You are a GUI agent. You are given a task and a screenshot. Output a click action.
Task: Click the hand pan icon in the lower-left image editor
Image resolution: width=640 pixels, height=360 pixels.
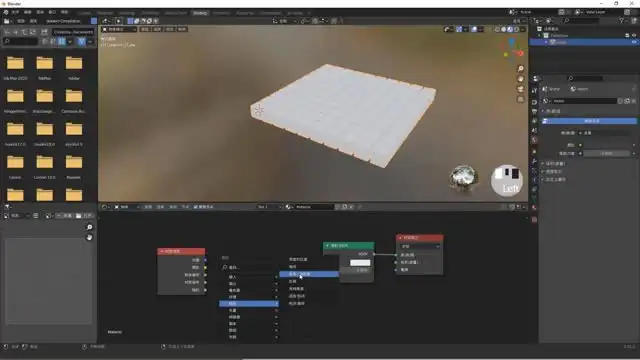coord(89,237)
